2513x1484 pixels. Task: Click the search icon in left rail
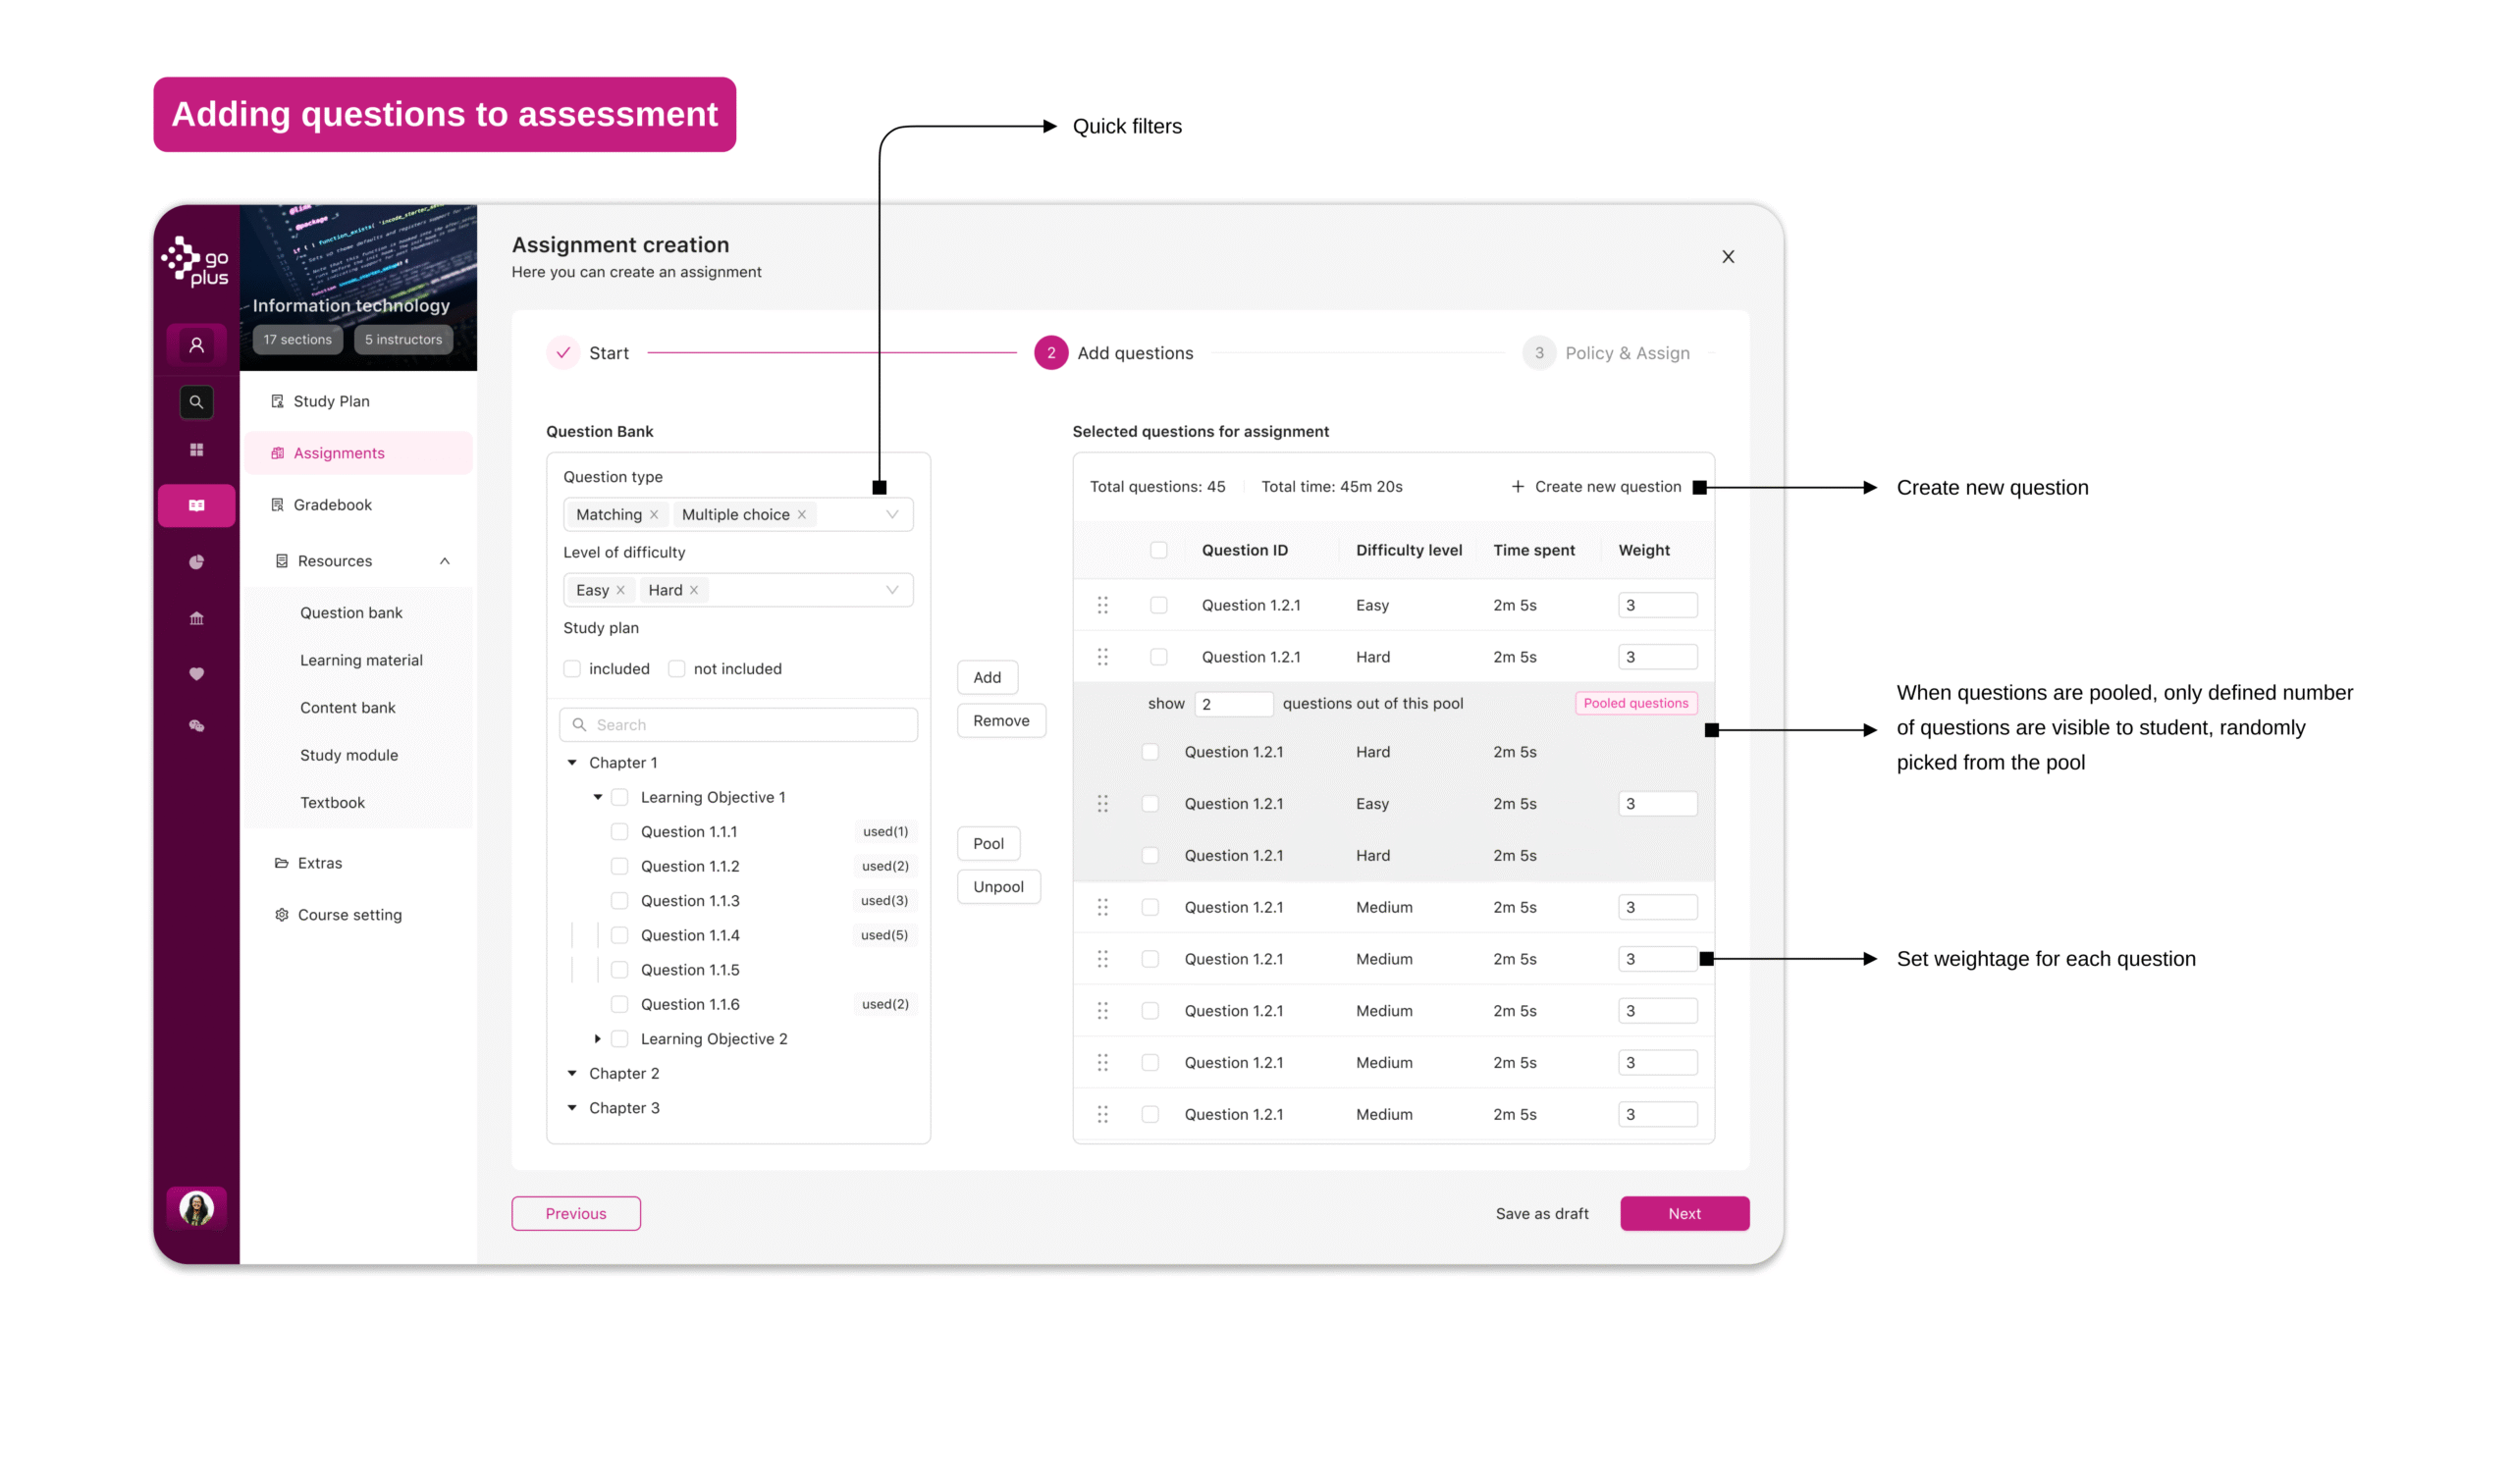197,402
